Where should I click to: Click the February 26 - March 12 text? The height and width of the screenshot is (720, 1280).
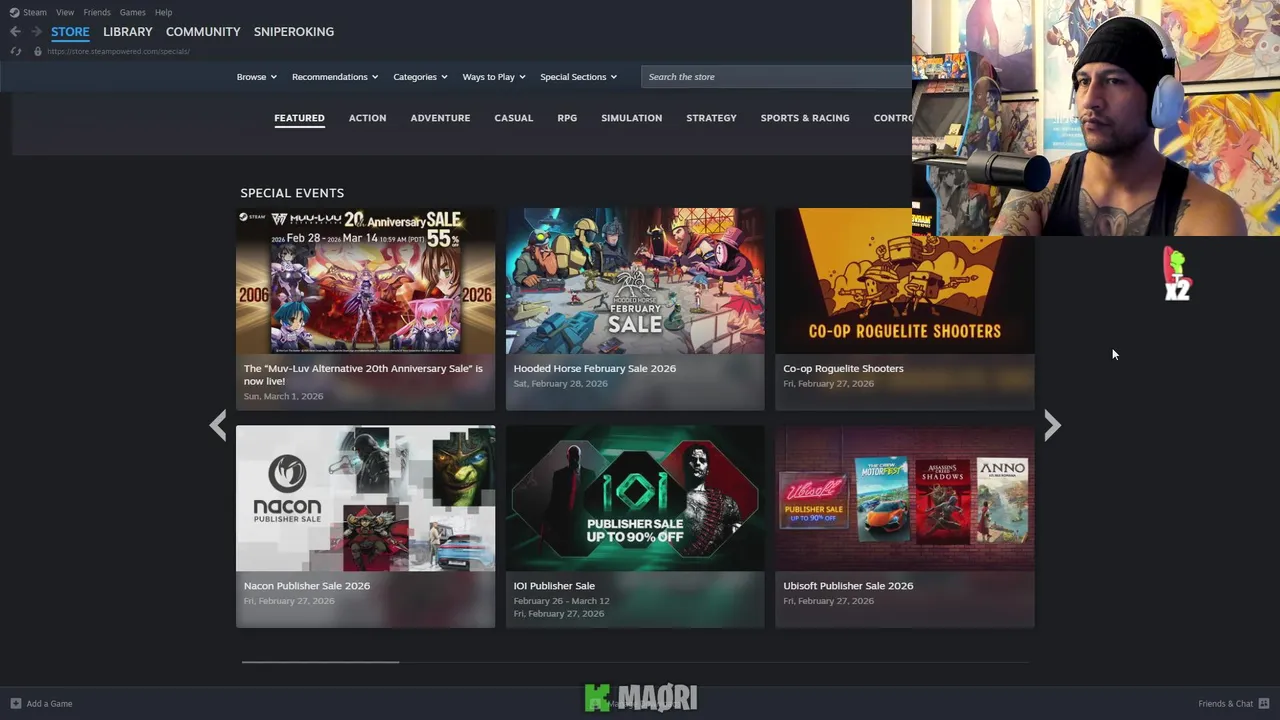tap(561, 601)
